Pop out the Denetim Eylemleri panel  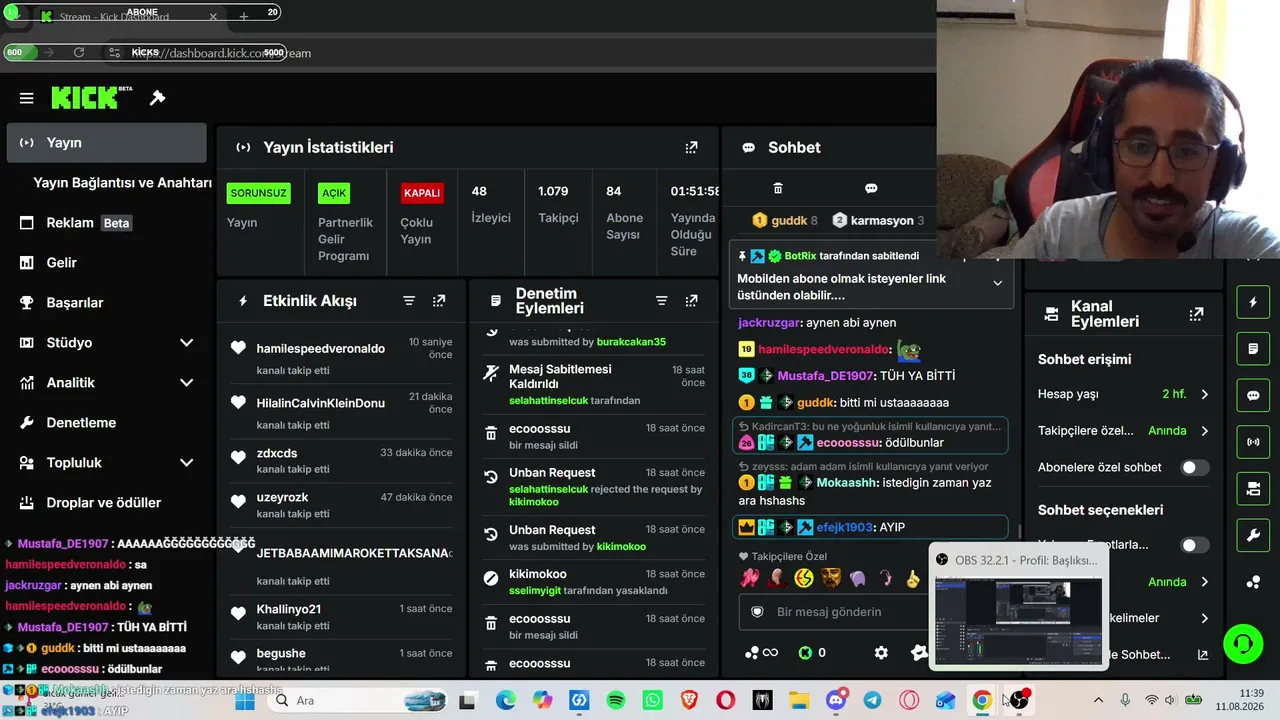tap(691, 301)
